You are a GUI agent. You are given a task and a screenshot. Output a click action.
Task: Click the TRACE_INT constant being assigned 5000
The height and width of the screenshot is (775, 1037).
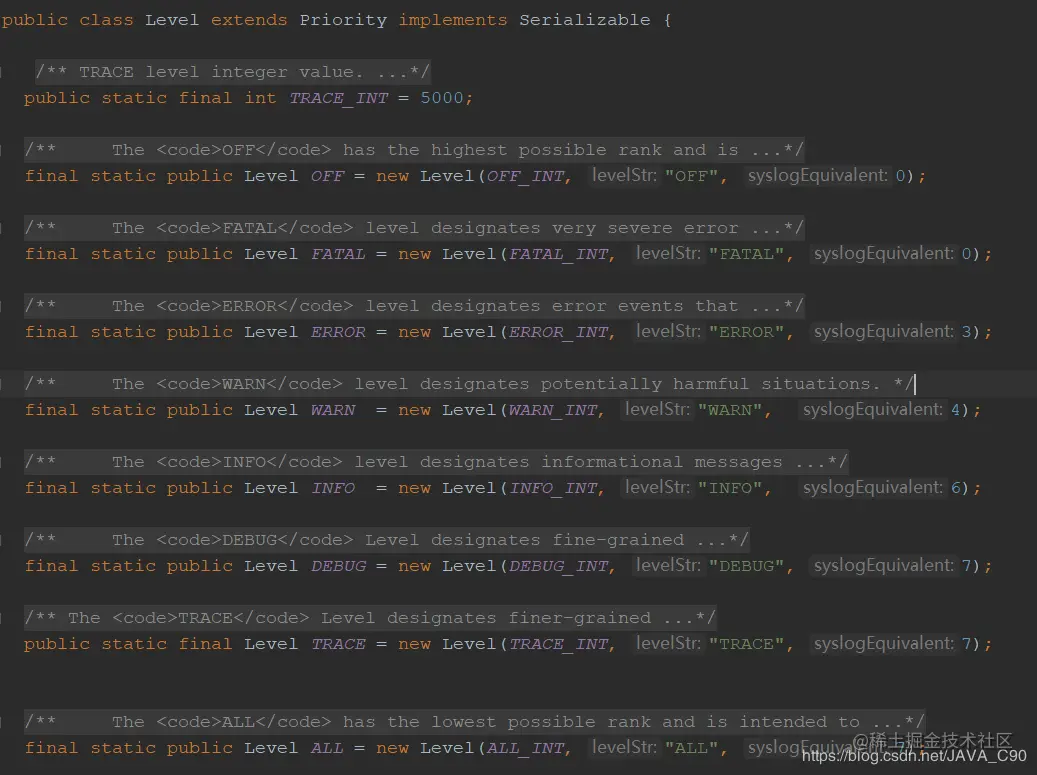pyautogui.click(x=339, y=98)
